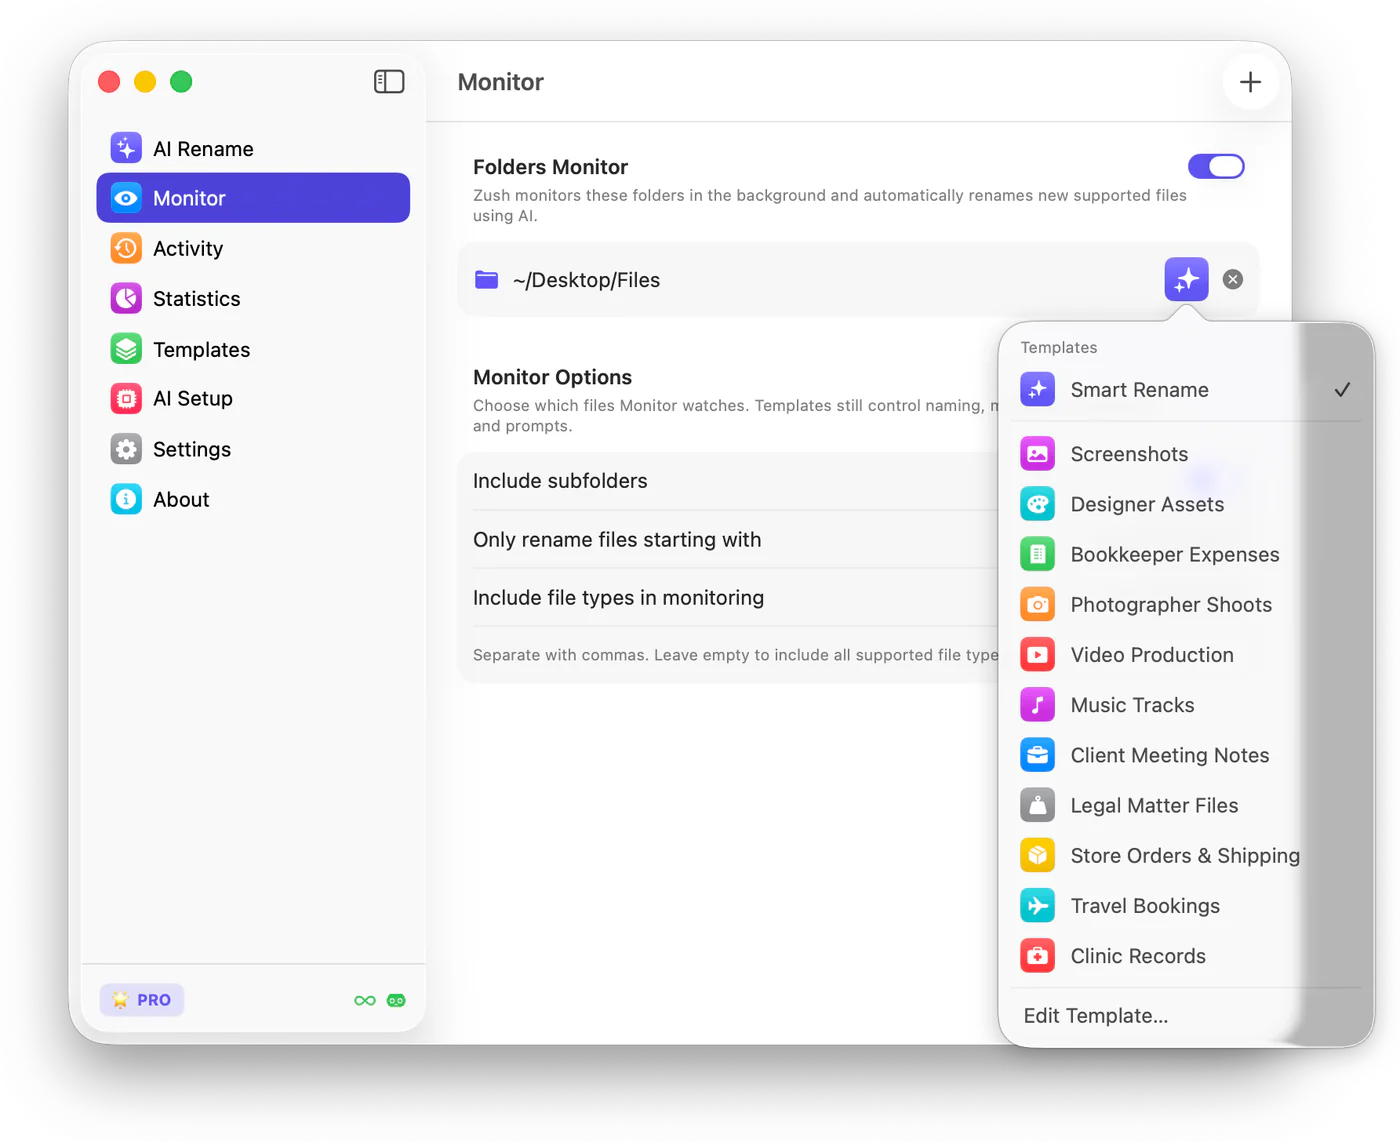
Task: Click the Clinic Records medical kit icon
Action: 1037,956
